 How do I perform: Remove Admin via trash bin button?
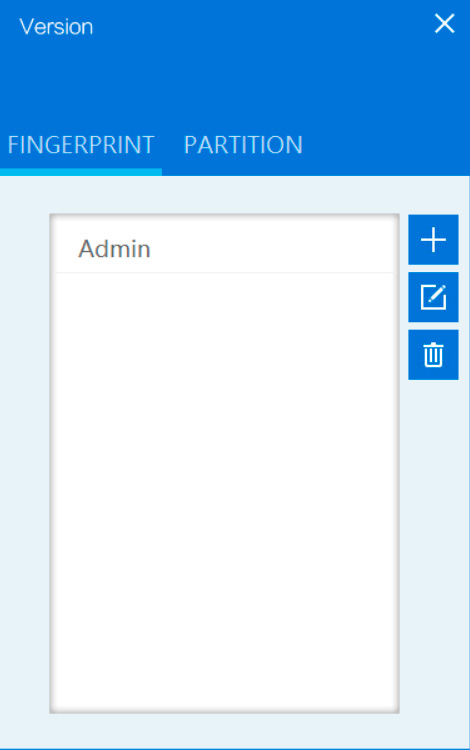[x=433, y=354]
